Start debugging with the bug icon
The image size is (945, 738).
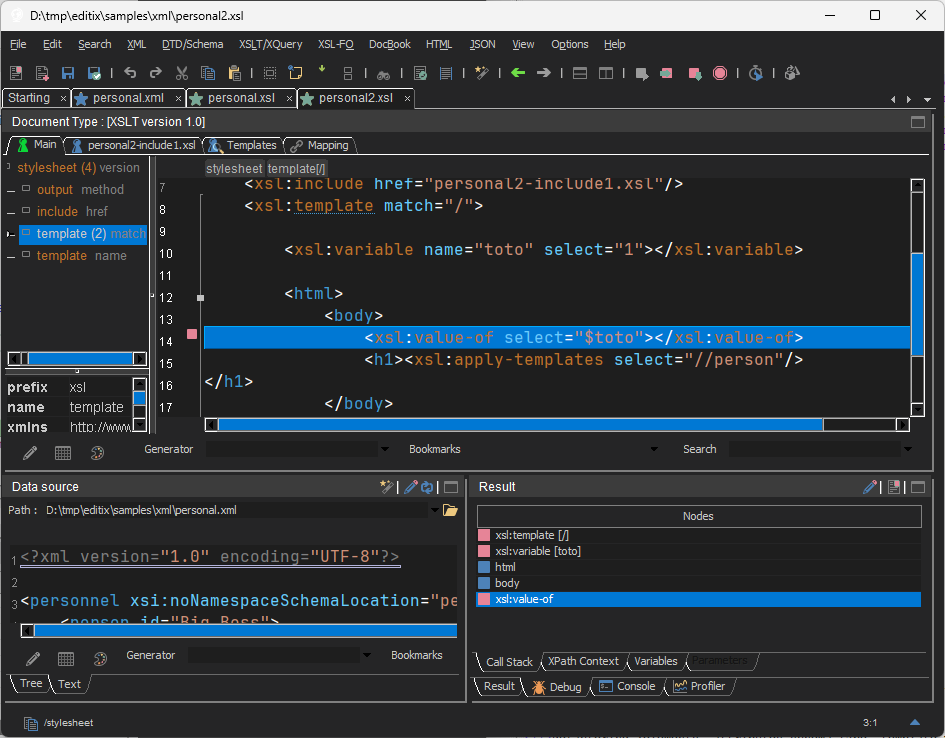[x=556, y=686]
